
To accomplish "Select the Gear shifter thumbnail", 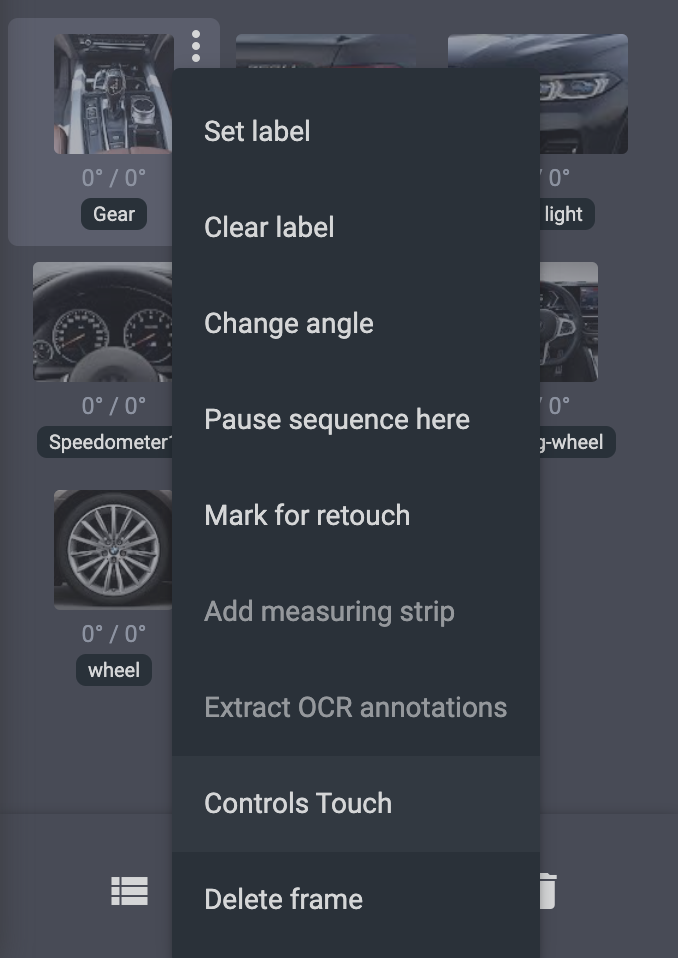I will [113, 94].
